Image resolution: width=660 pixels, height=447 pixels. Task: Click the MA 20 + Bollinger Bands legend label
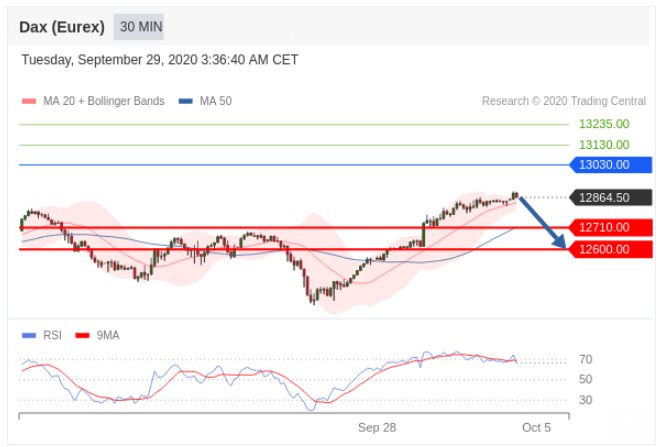(104, 101)
